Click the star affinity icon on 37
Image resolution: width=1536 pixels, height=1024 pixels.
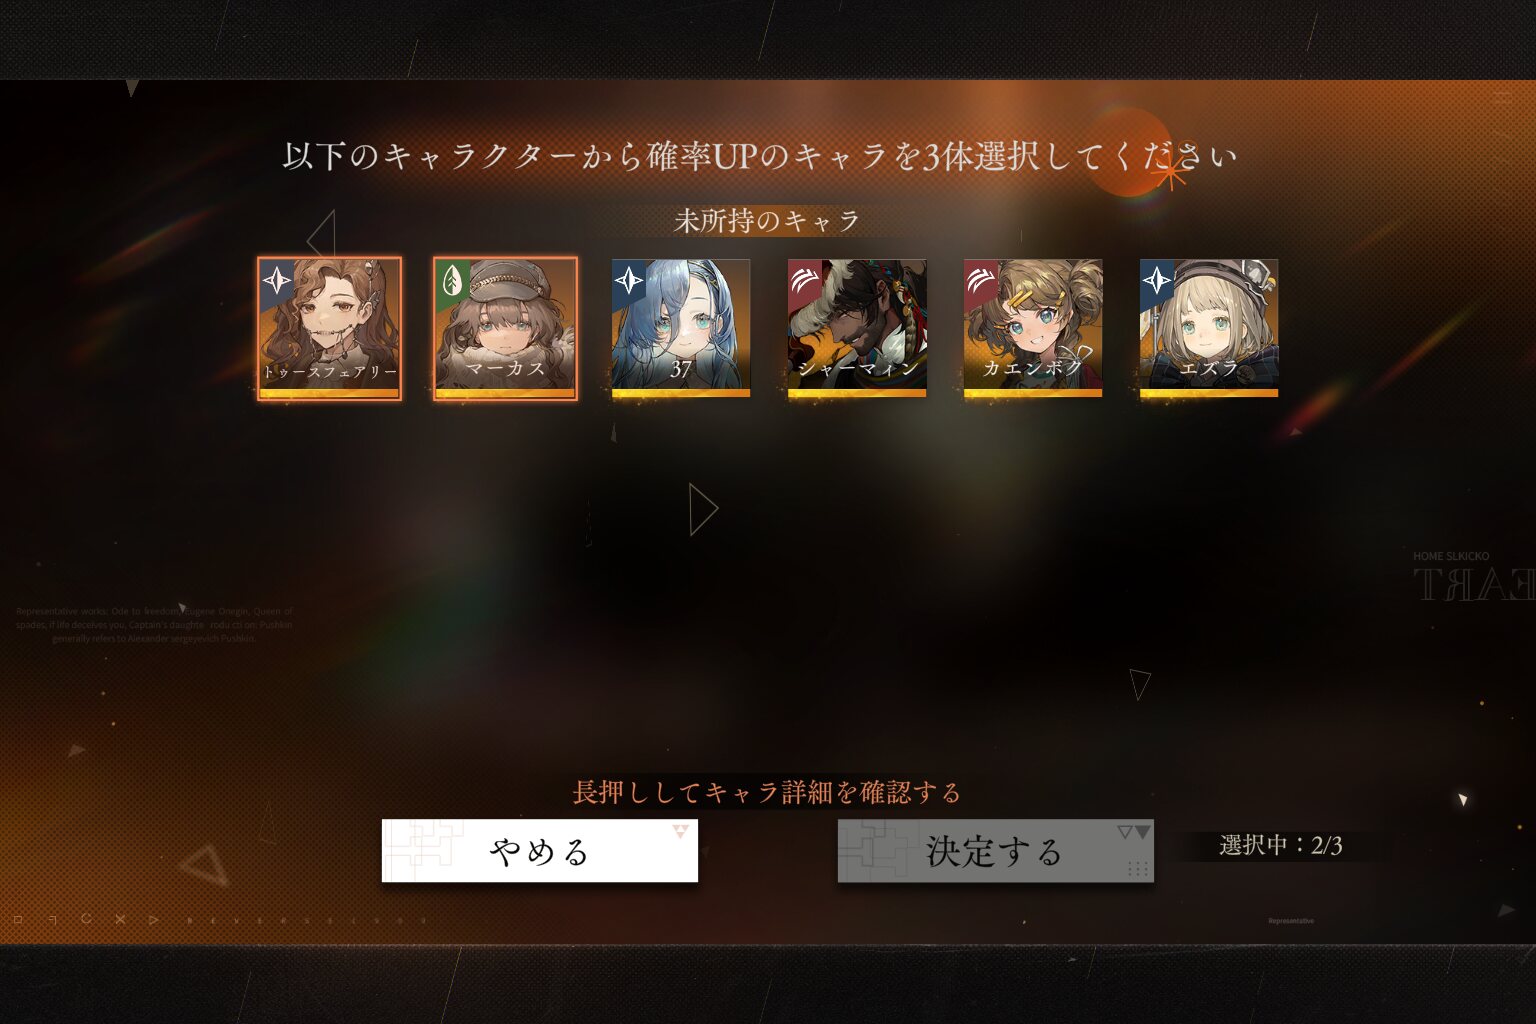pos(629,281)
